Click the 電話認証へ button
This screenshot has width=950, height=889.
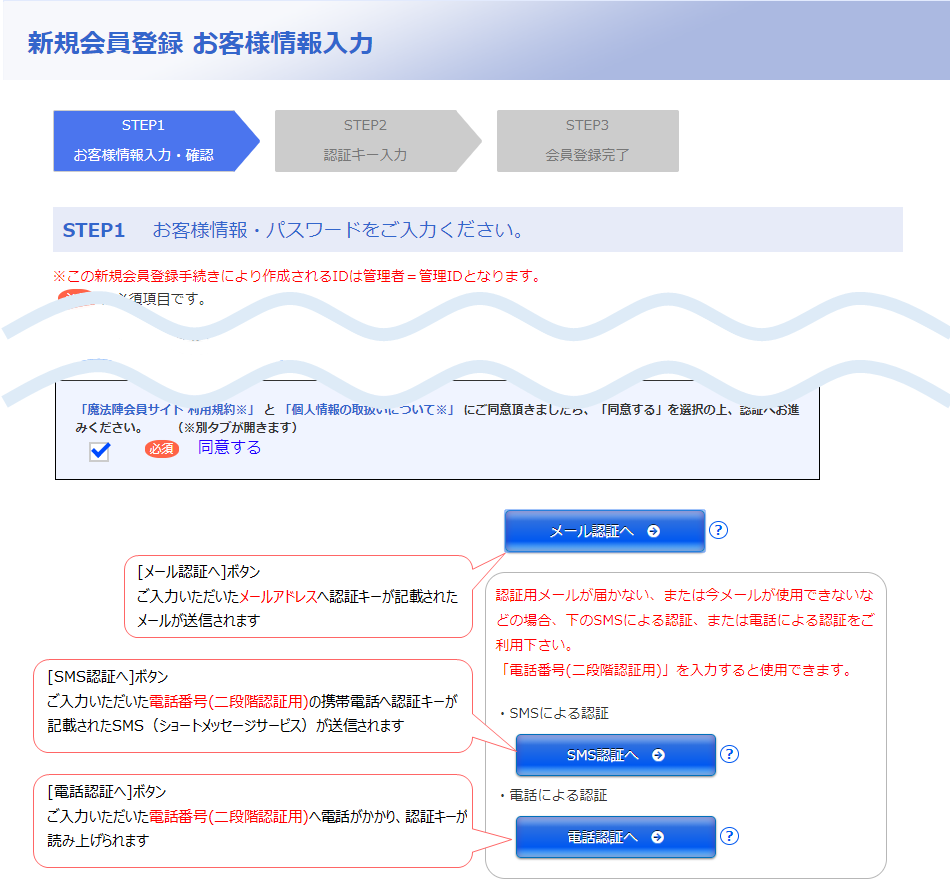pos(615,837)
